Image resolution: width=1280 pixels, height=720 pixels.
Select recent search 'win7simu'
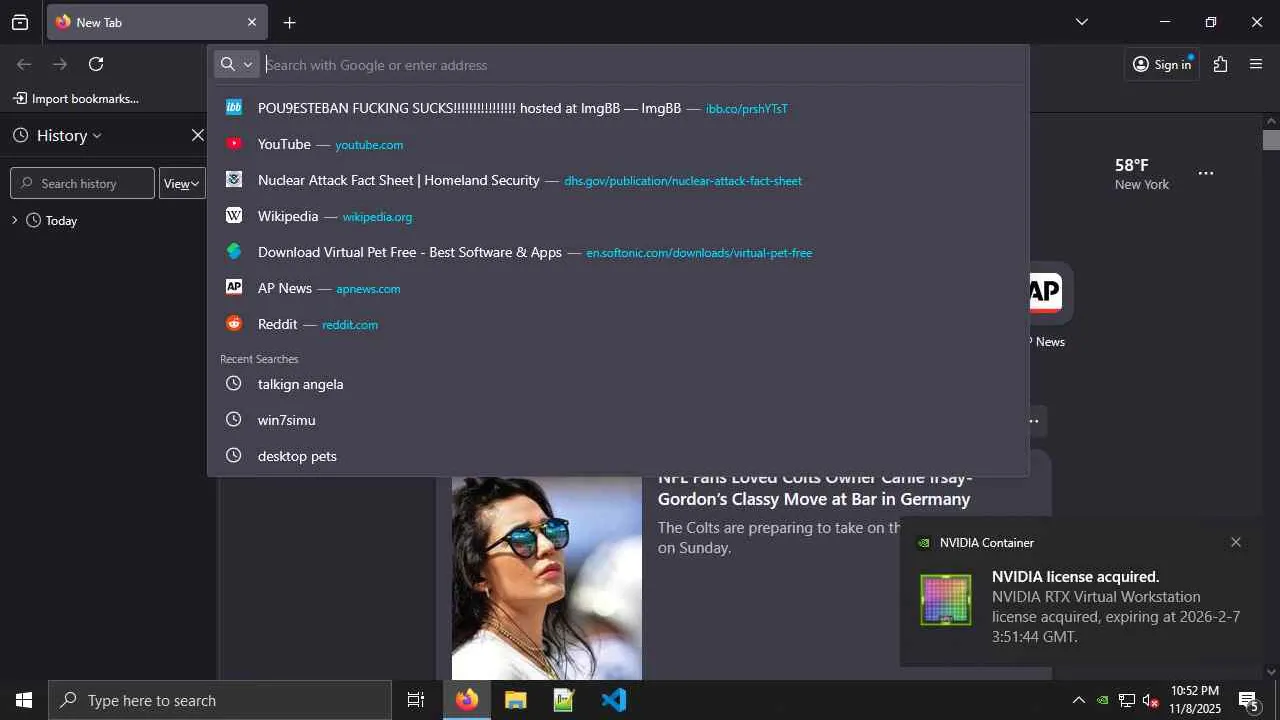tap(618, 420)
